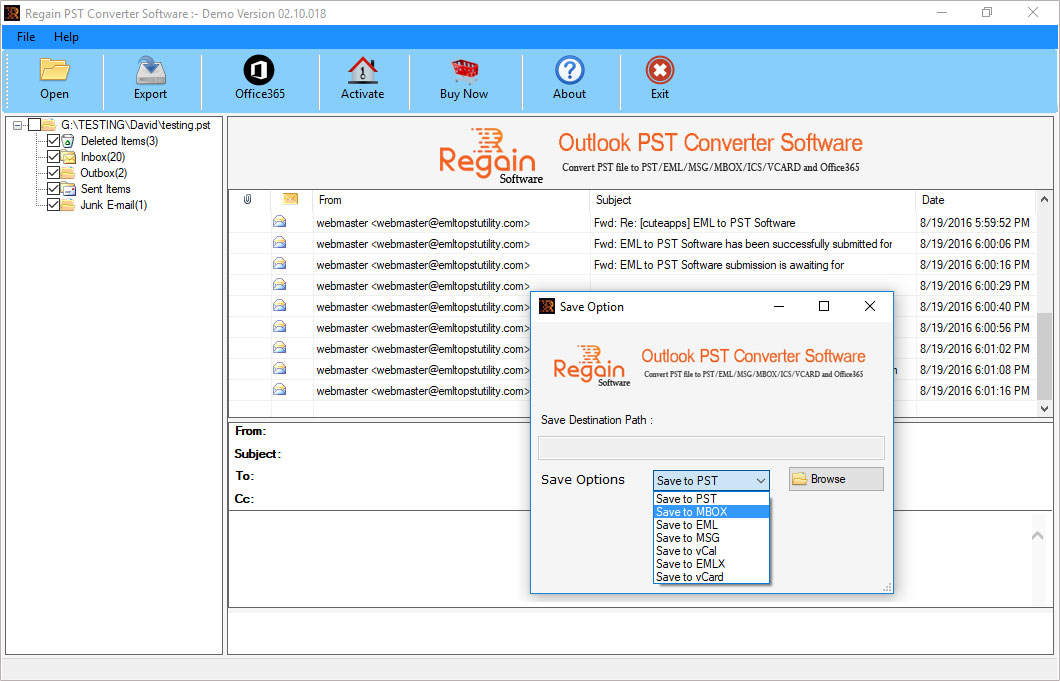The image size is (1060, 681).
Task: Minimize the Save Option dialog
Action: pyautogui.click(x=779, y=306)
